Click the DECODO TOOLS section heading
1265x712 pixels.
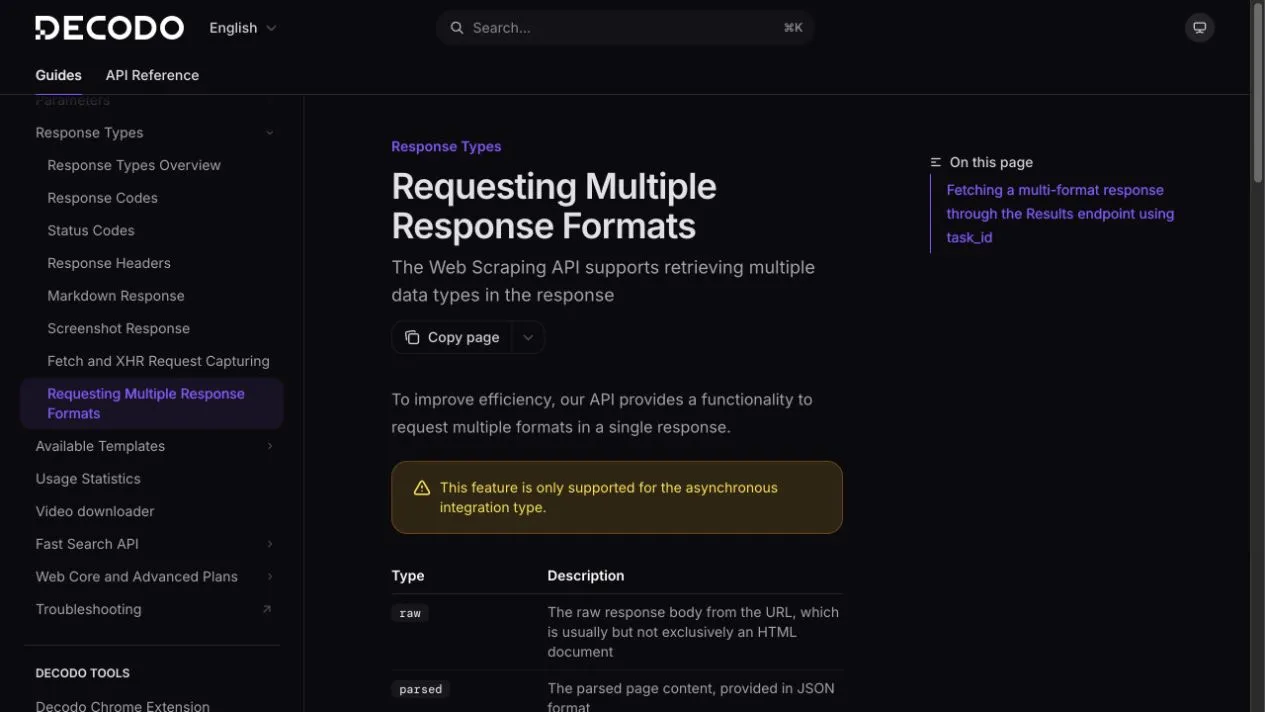pos(83,673)
